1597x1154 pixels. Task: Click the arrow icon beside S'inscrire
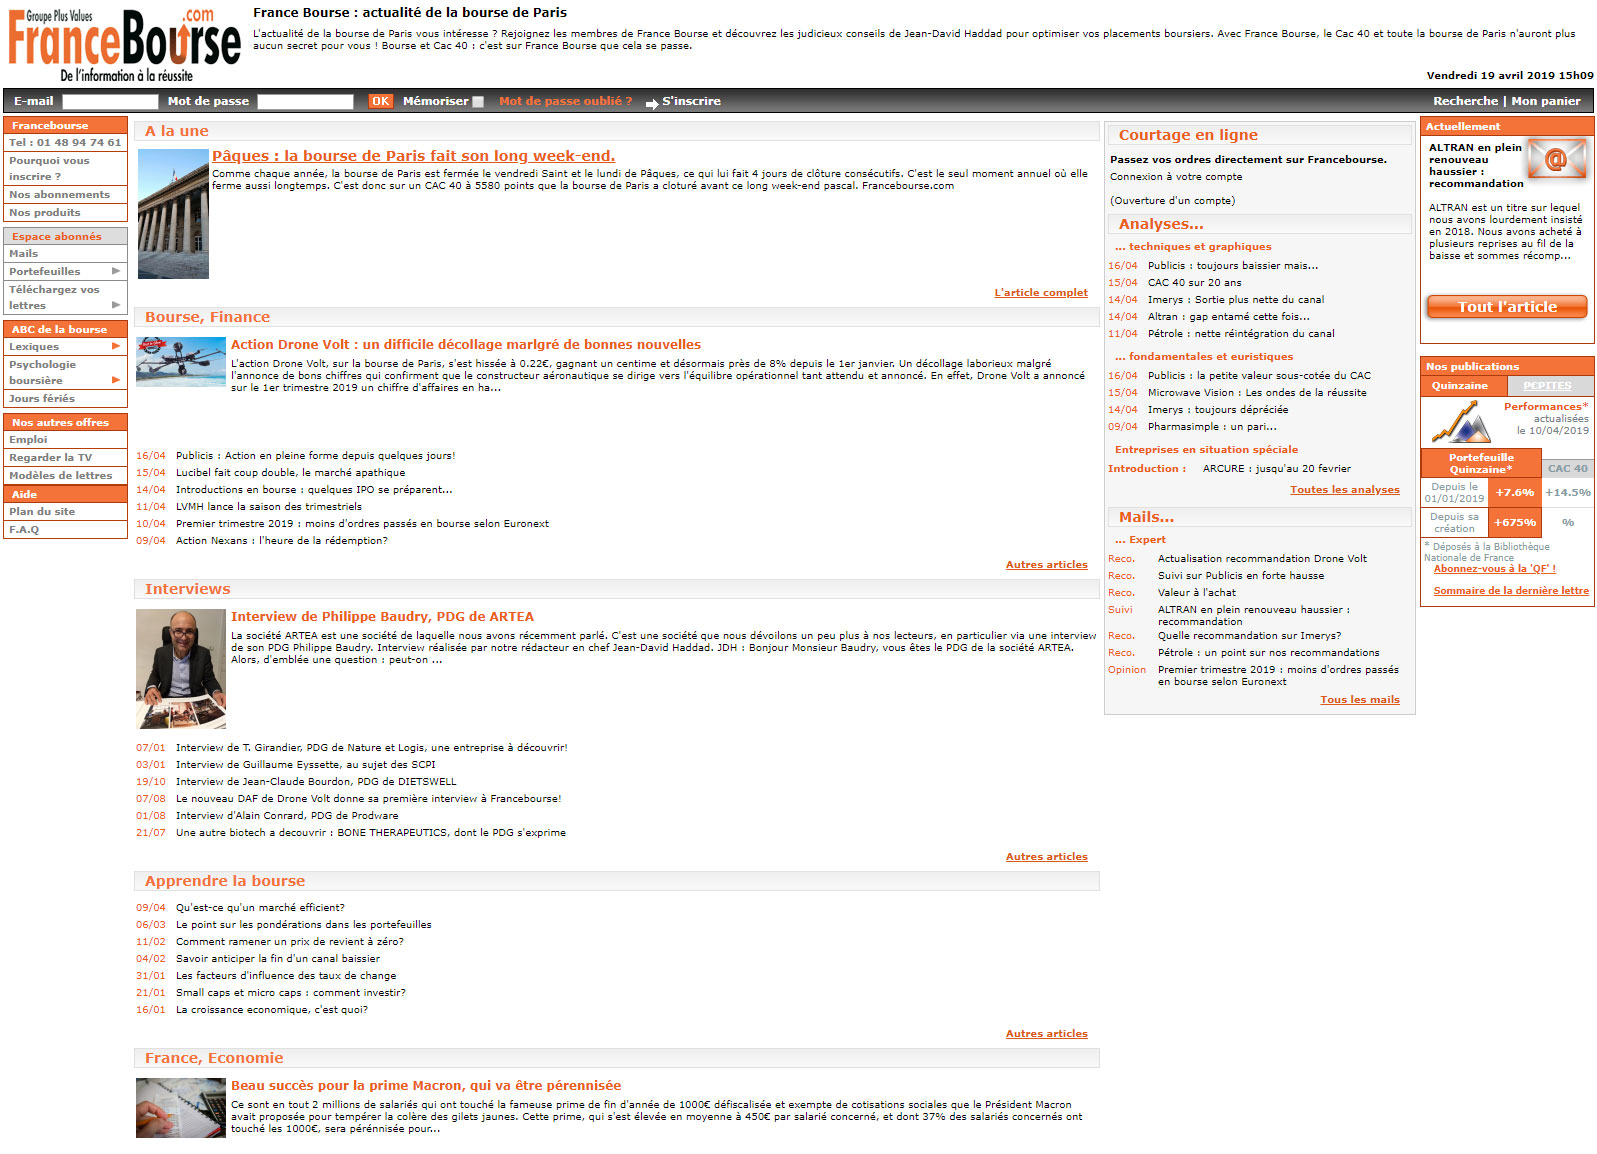point(652,103)
